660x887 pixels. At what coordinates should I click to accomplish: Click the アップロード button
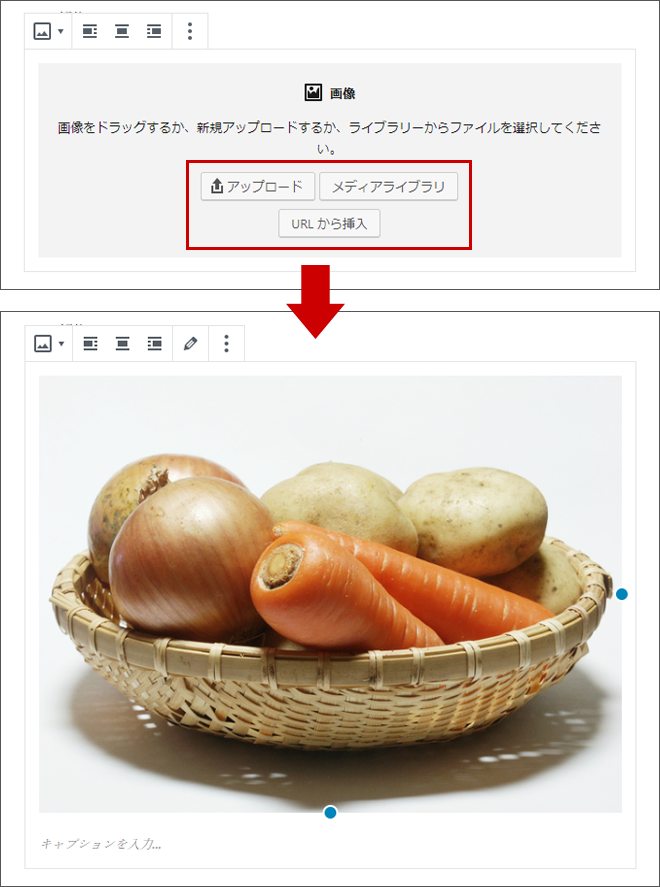point(258,186)
